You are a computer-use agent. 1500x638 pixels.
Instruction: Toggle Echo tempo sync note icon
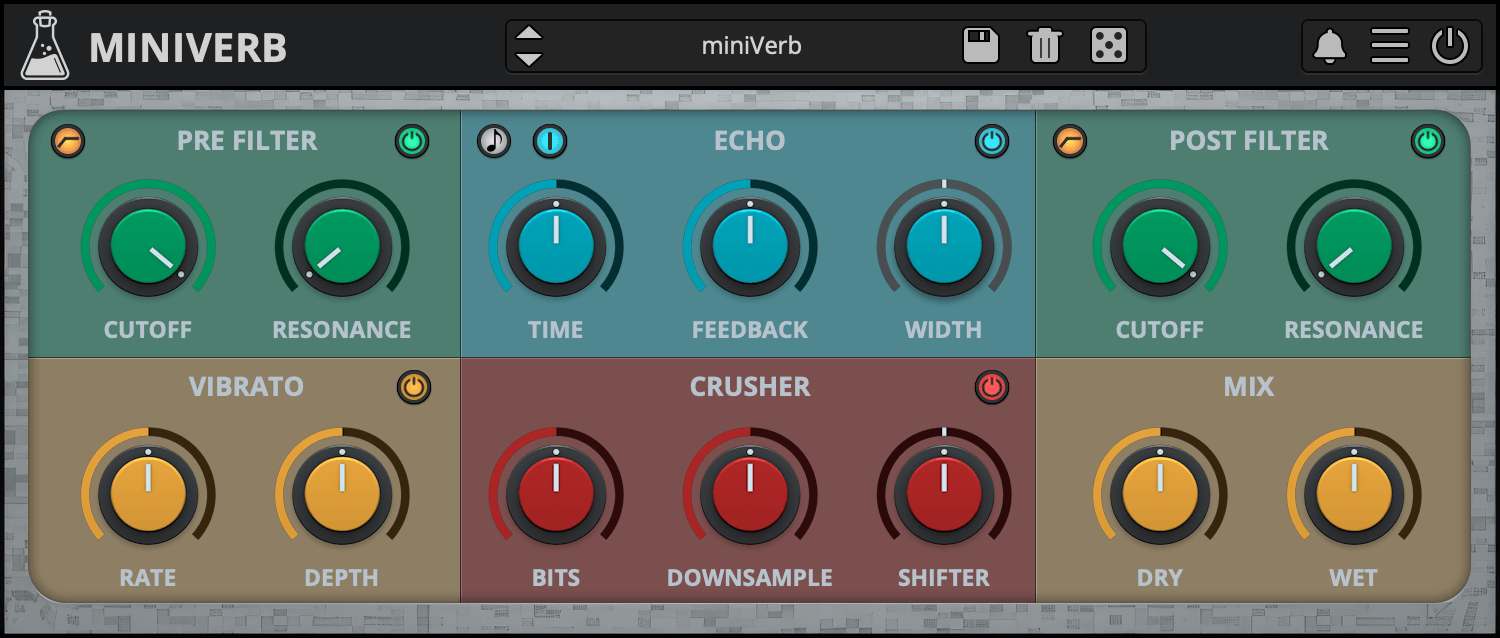[x=494, y=141]
